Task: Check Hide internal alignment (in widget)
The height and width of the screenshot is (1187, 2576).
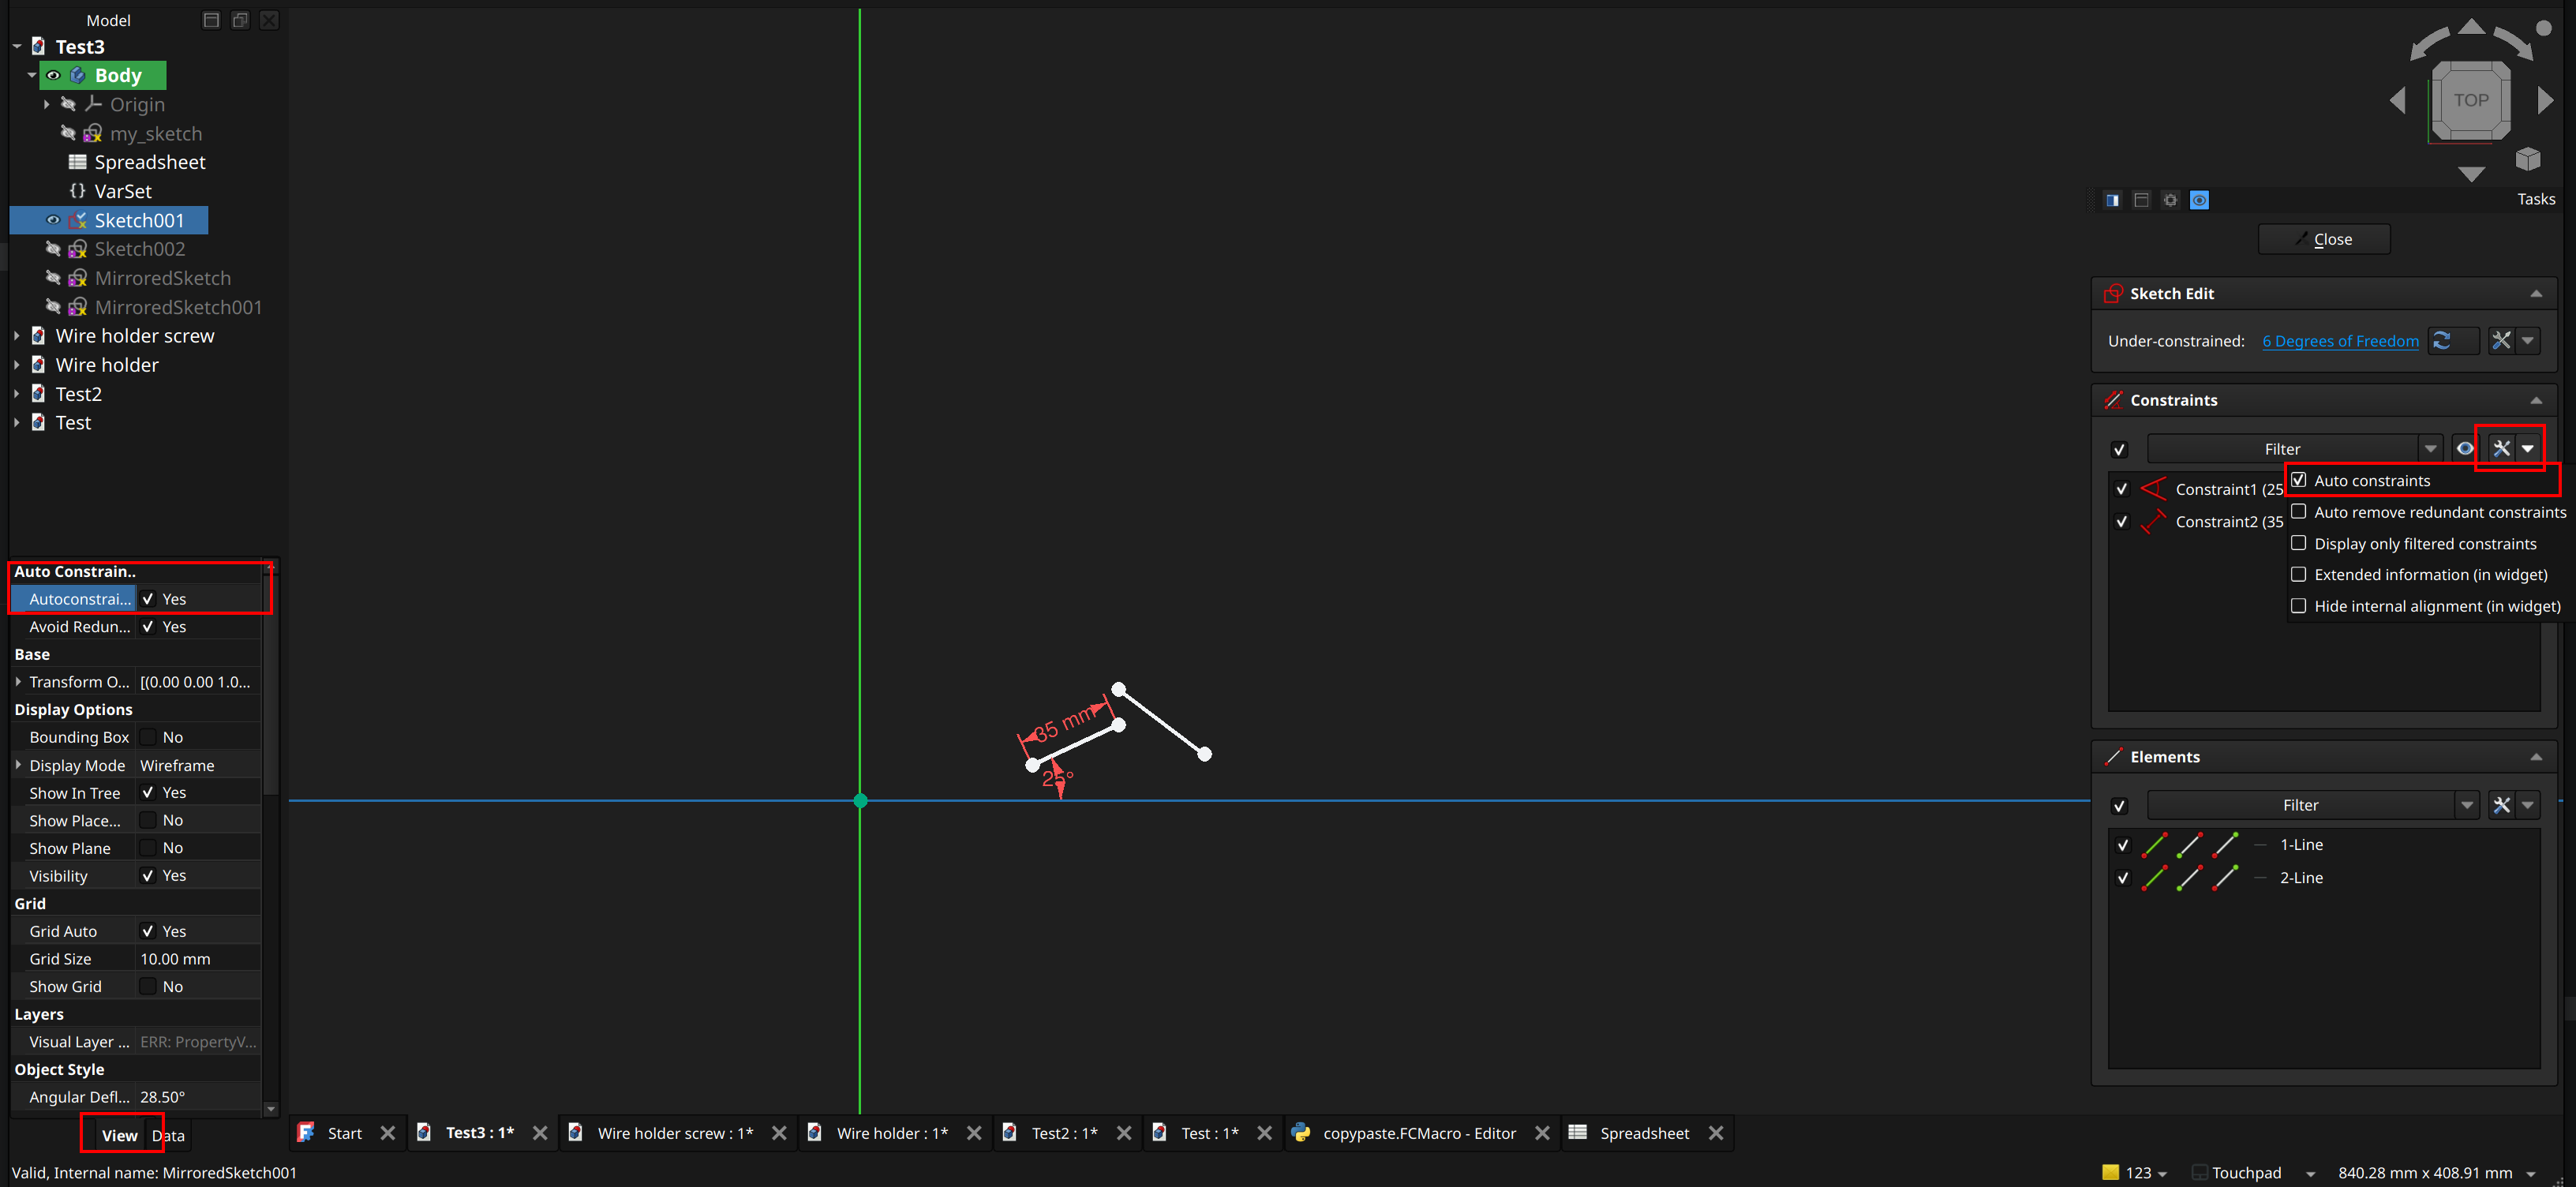Action: tap(2298, 606)
